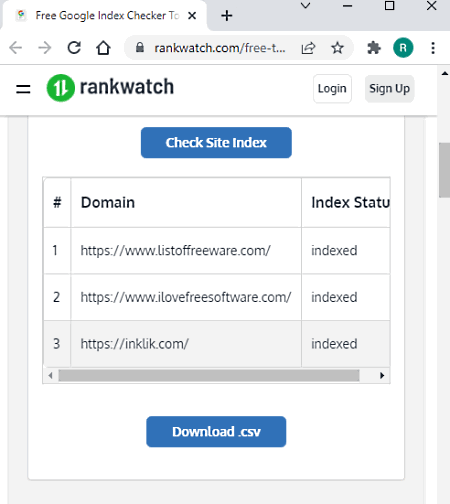
Task: Open a new browser tab
Action: [x=227, y=16]
